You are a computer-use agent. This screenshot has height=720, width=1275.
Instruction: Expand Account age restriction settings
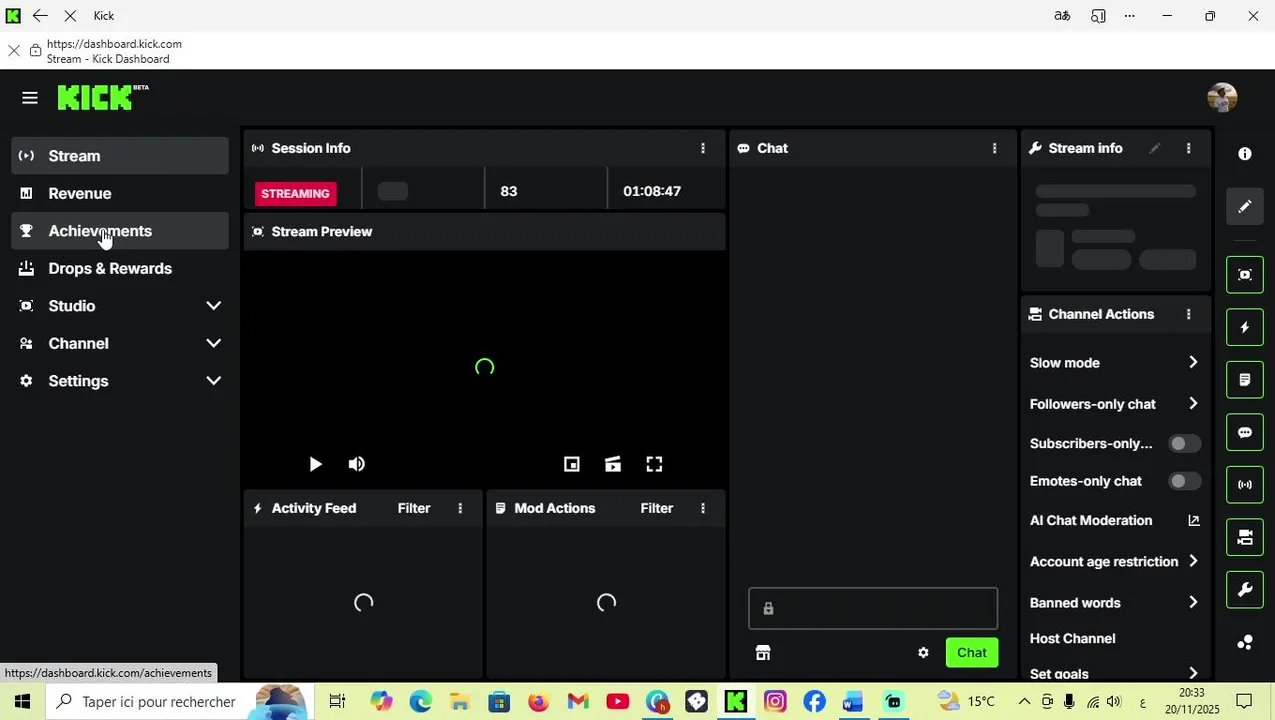pos(1115,562)
